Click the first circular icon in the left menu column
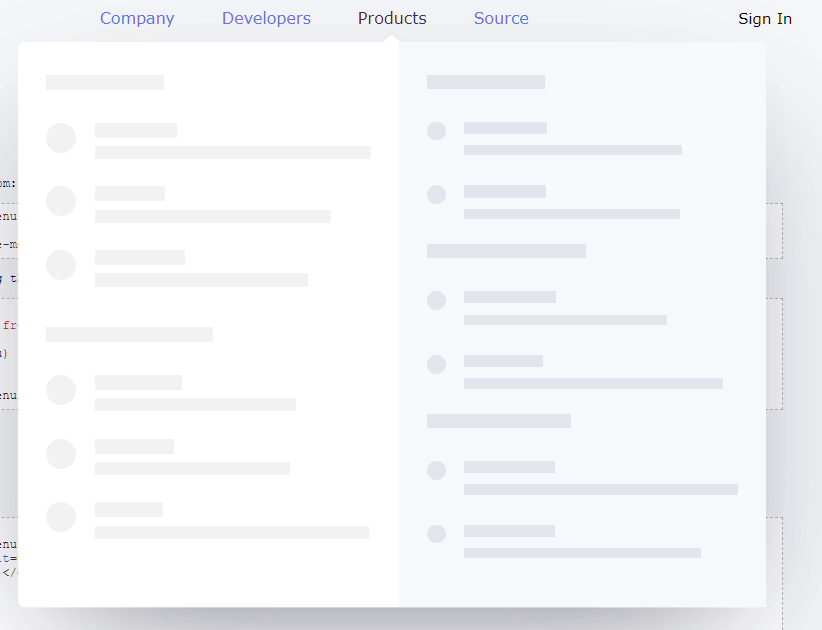This screenshot has width=822, height=630. (x=61, y=138)
